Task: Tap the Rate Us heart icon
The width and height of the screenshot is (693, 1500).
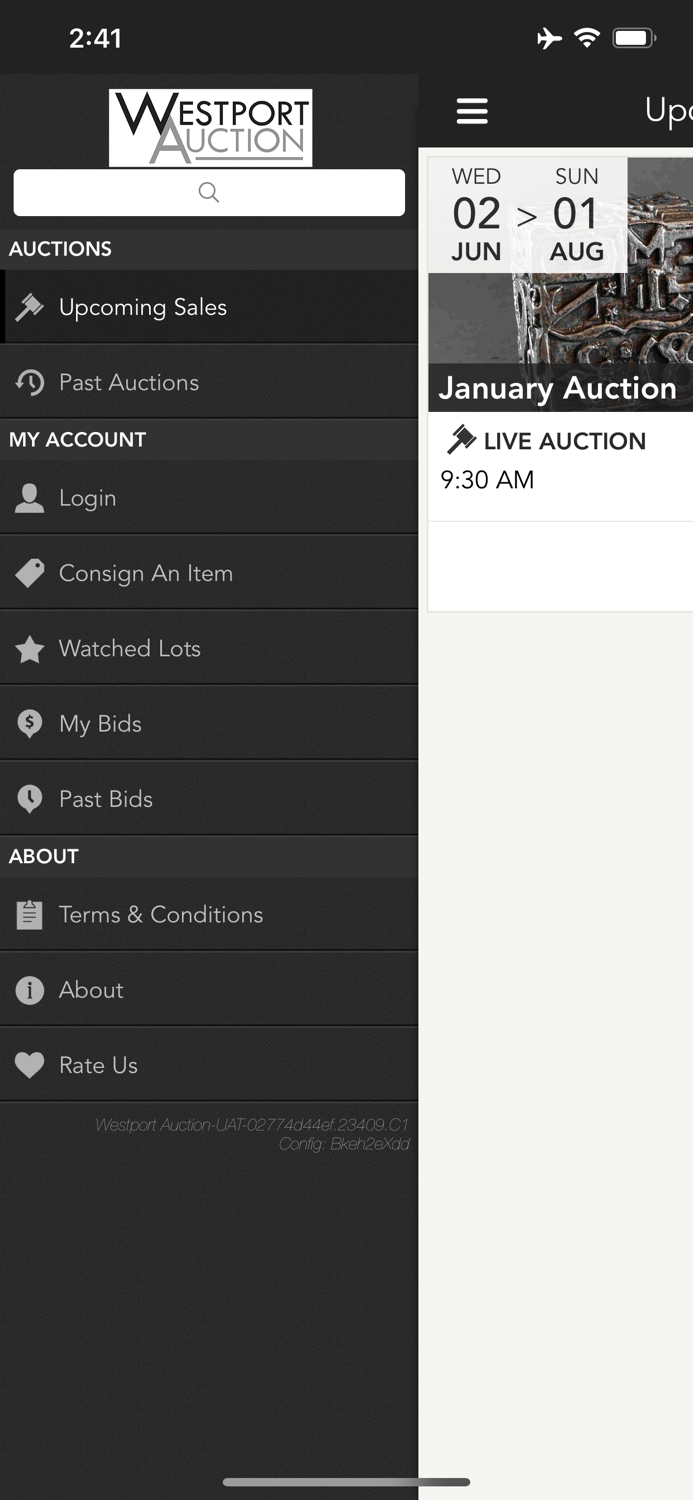Action: (x=30, y=1064)
